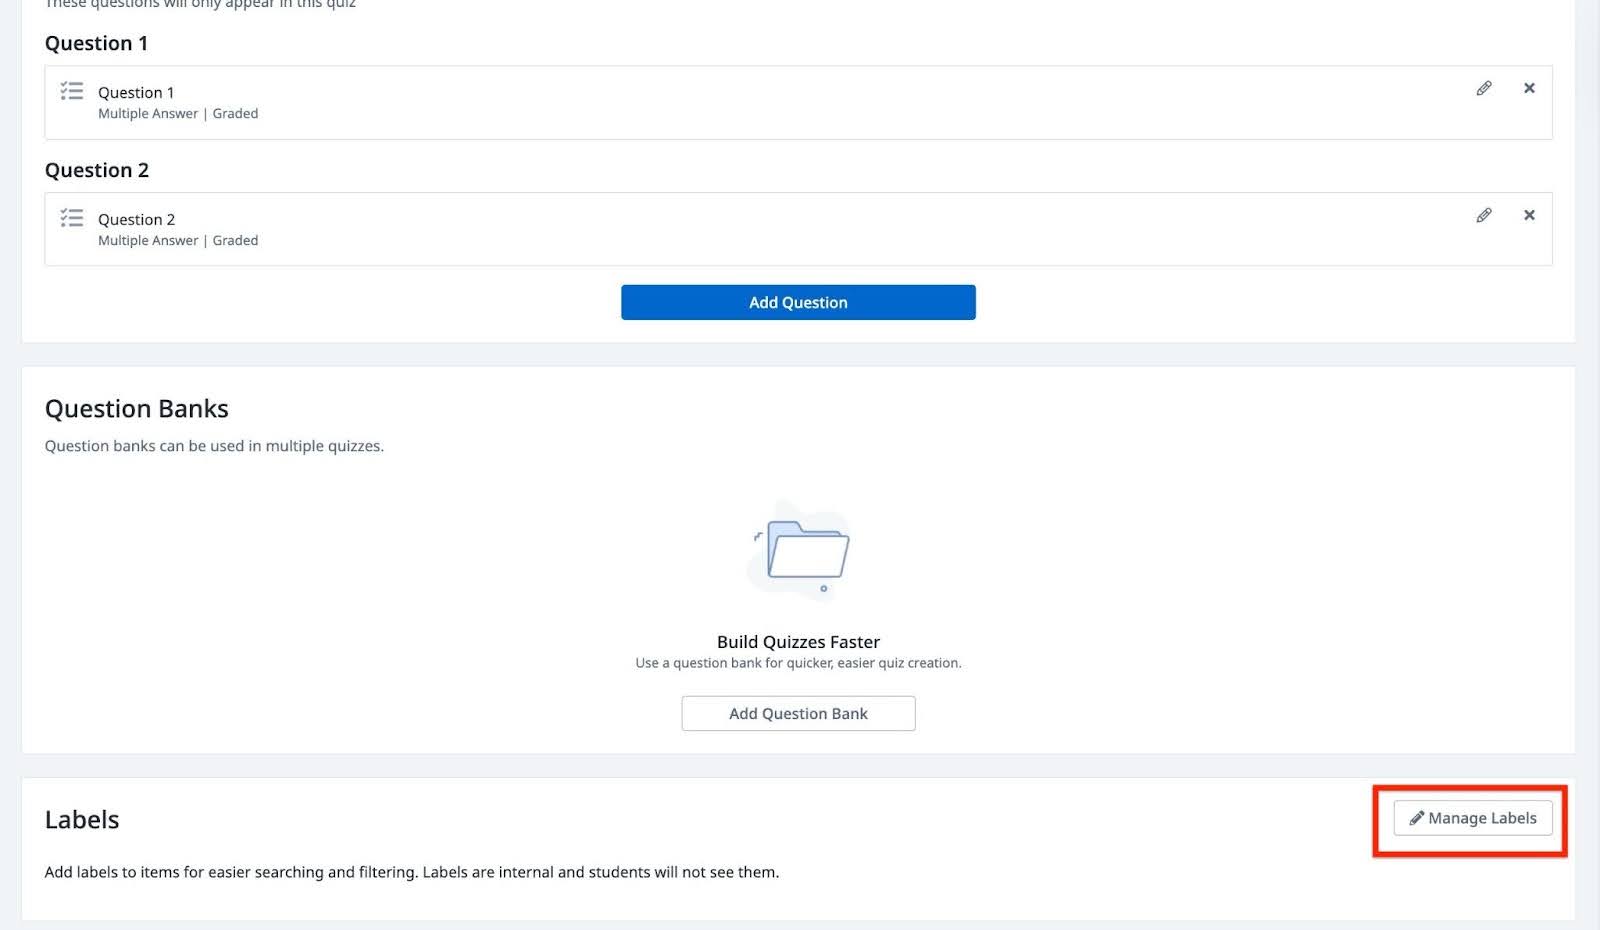Select the Question 2 card title
Viewport: 1600px width, 930px height.
(x=136, y=219)
